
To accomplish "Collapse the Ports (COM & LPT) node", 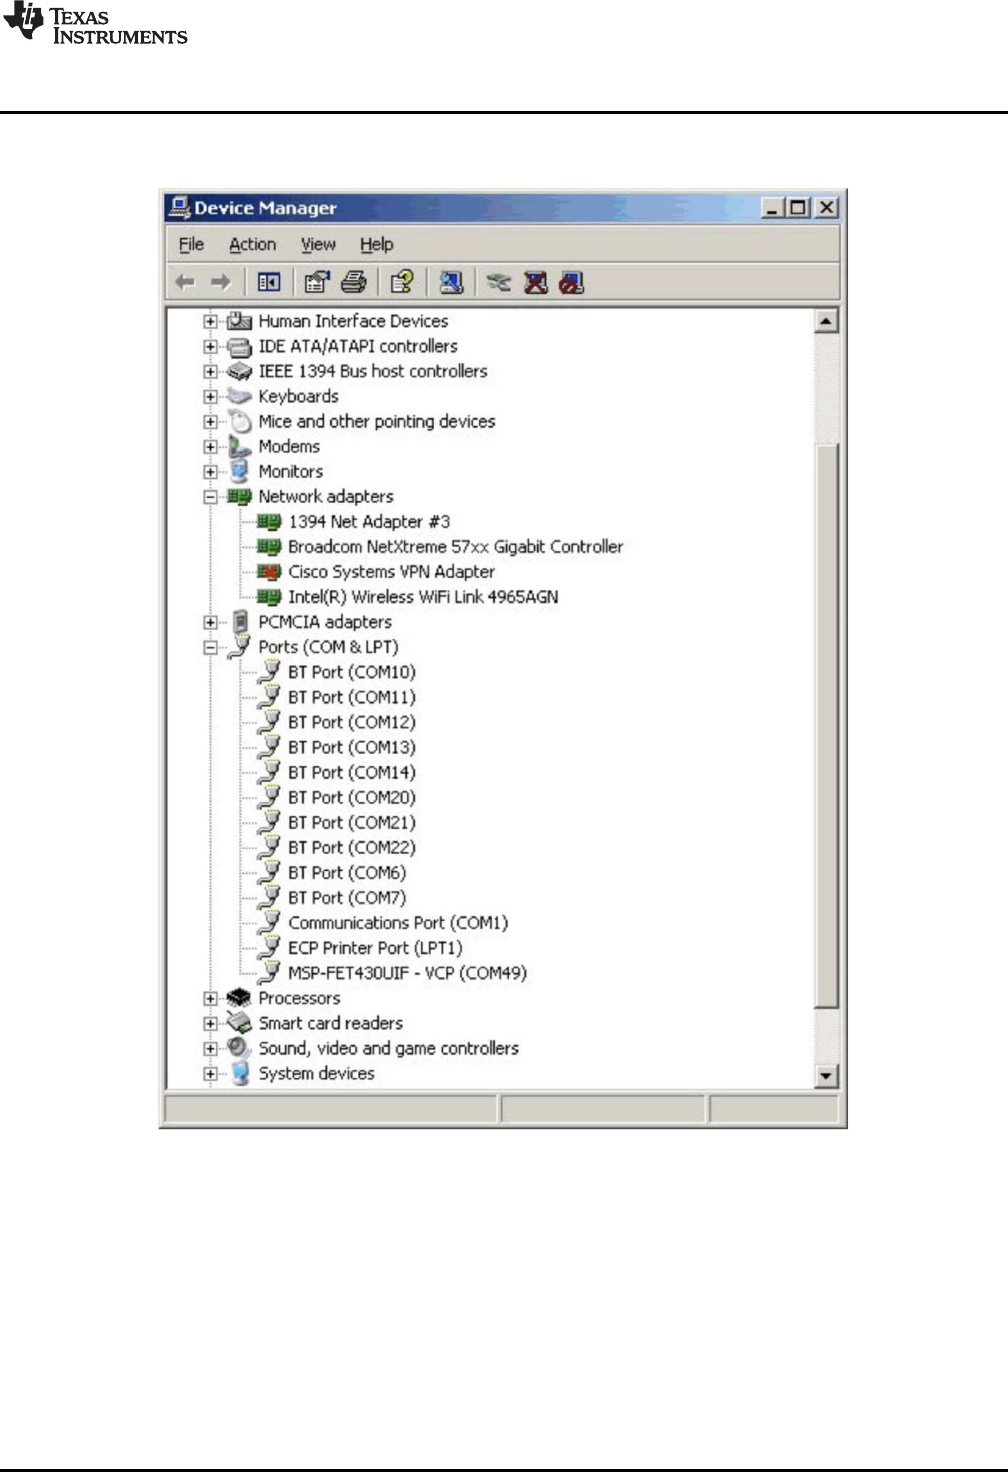I will pos(210,647).
